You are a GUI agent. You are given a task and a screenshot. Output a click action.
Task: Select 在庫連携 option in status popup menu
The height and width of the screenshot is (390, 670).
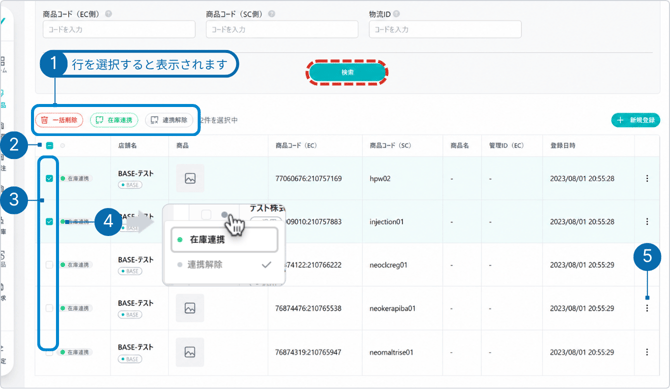tap(224, 240)
